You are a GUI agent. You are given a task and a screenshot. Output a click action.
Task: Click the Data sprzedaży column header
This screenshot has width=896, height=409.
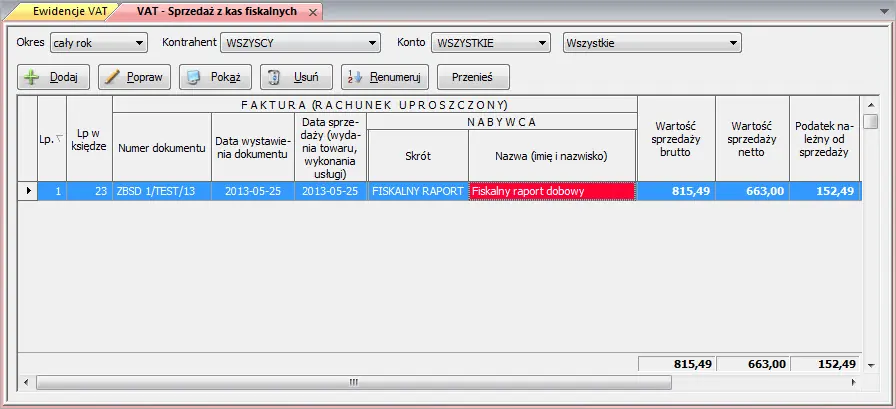pos(330,147)
